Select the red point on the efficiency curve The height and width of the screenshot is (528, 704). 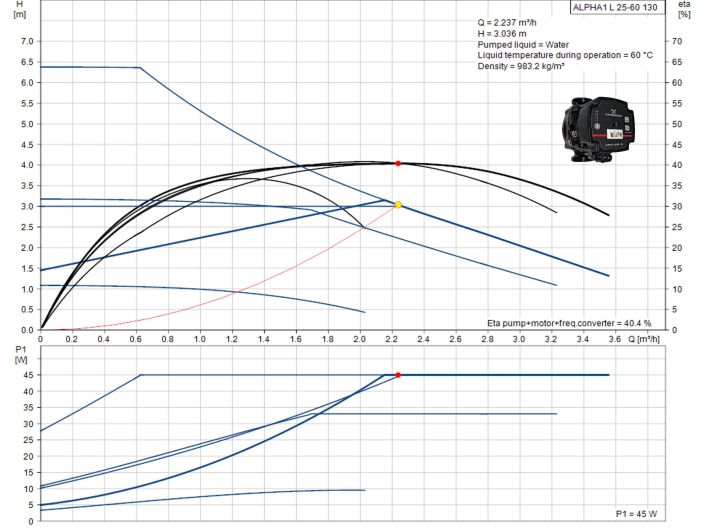click(x=398, y=163)
